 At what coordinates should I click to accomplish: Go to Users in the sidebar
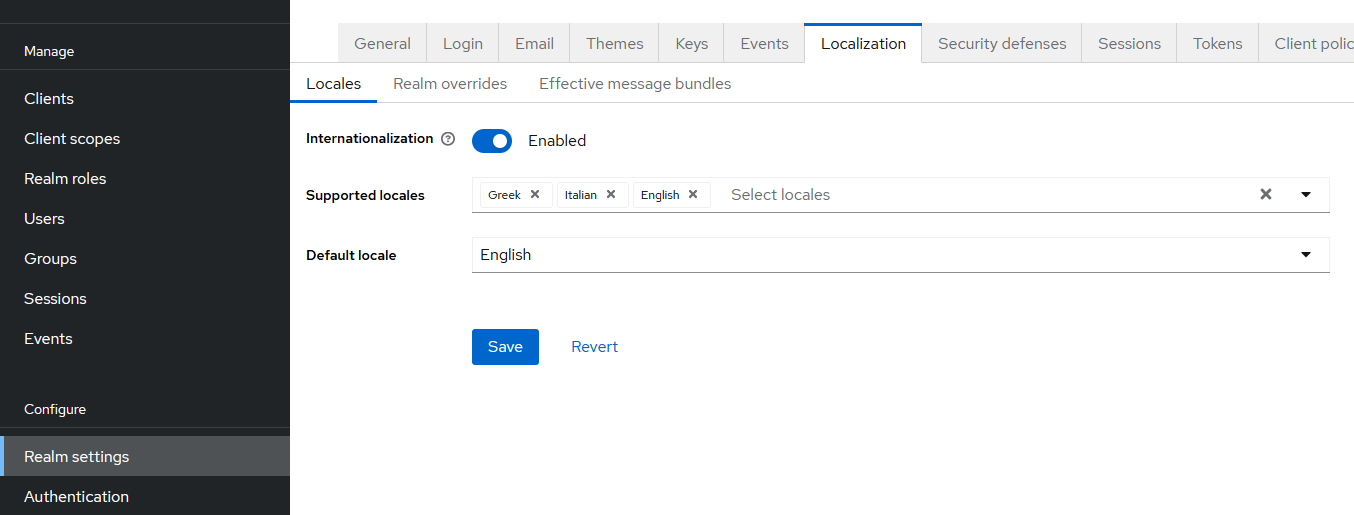[44, 219]
